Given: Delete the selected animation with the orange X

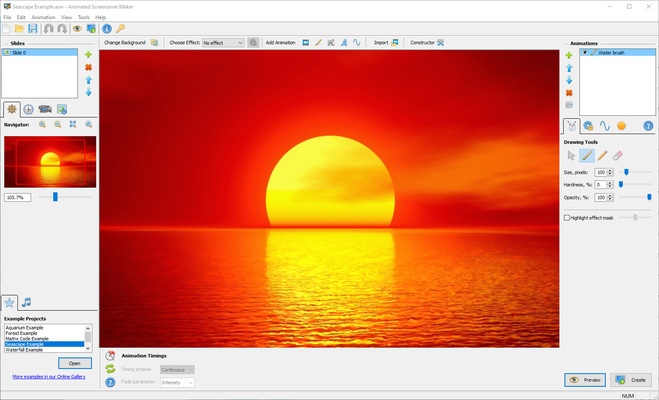Looking at the screenshot, I should click(569, 92).
